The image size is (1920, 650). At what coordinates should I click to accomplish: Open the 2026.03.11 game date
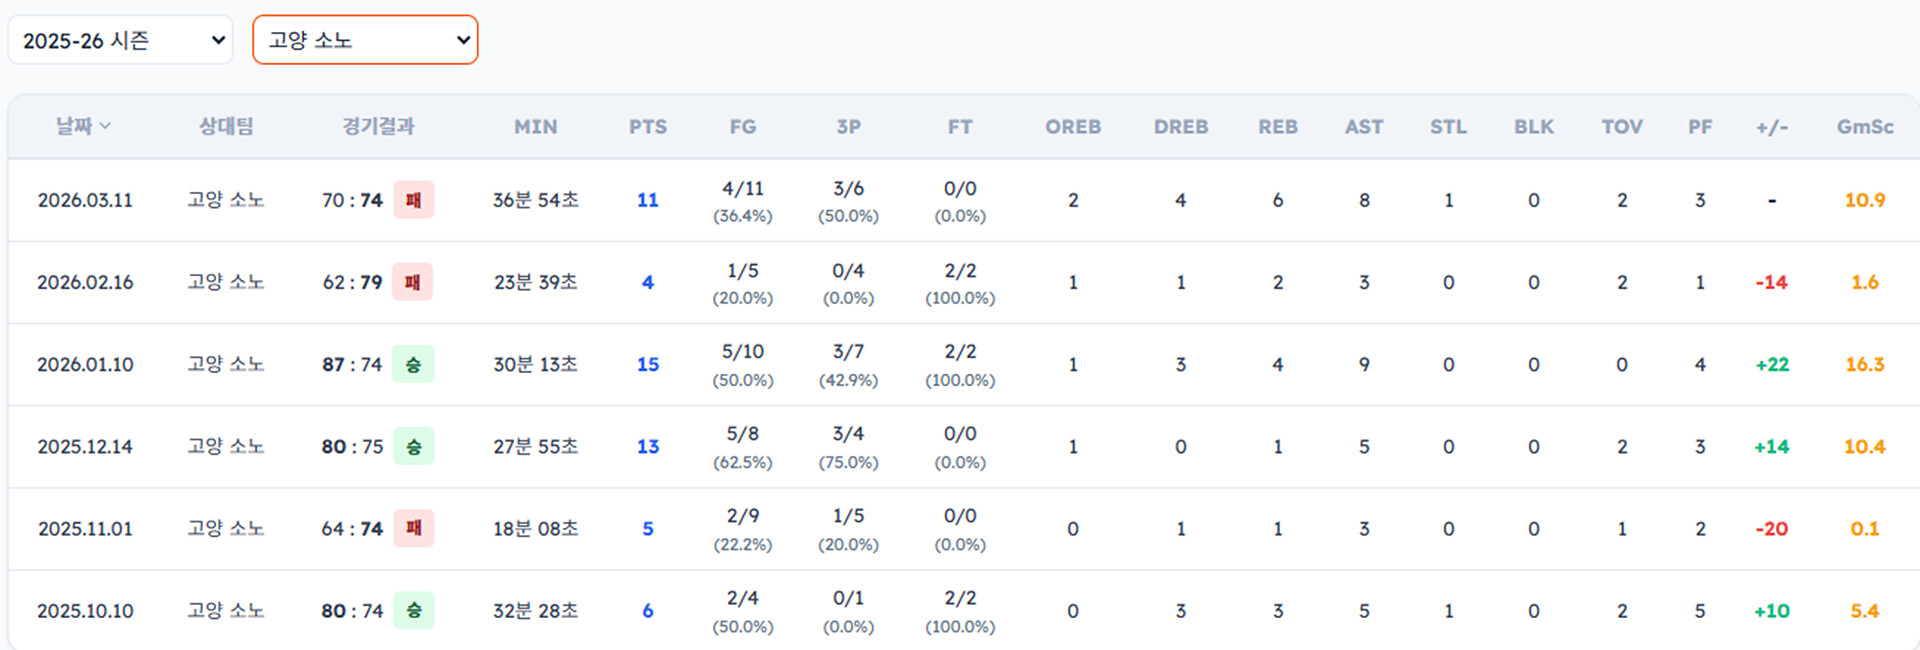(x=85, y=200)
